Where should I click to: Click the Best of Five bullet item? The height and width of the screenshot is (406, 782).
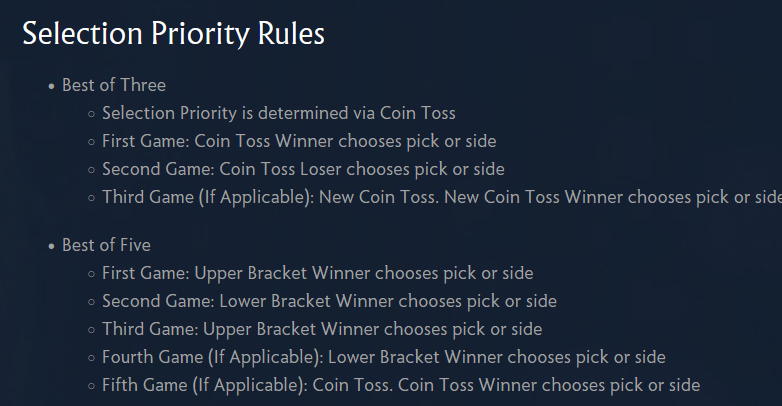106,245
